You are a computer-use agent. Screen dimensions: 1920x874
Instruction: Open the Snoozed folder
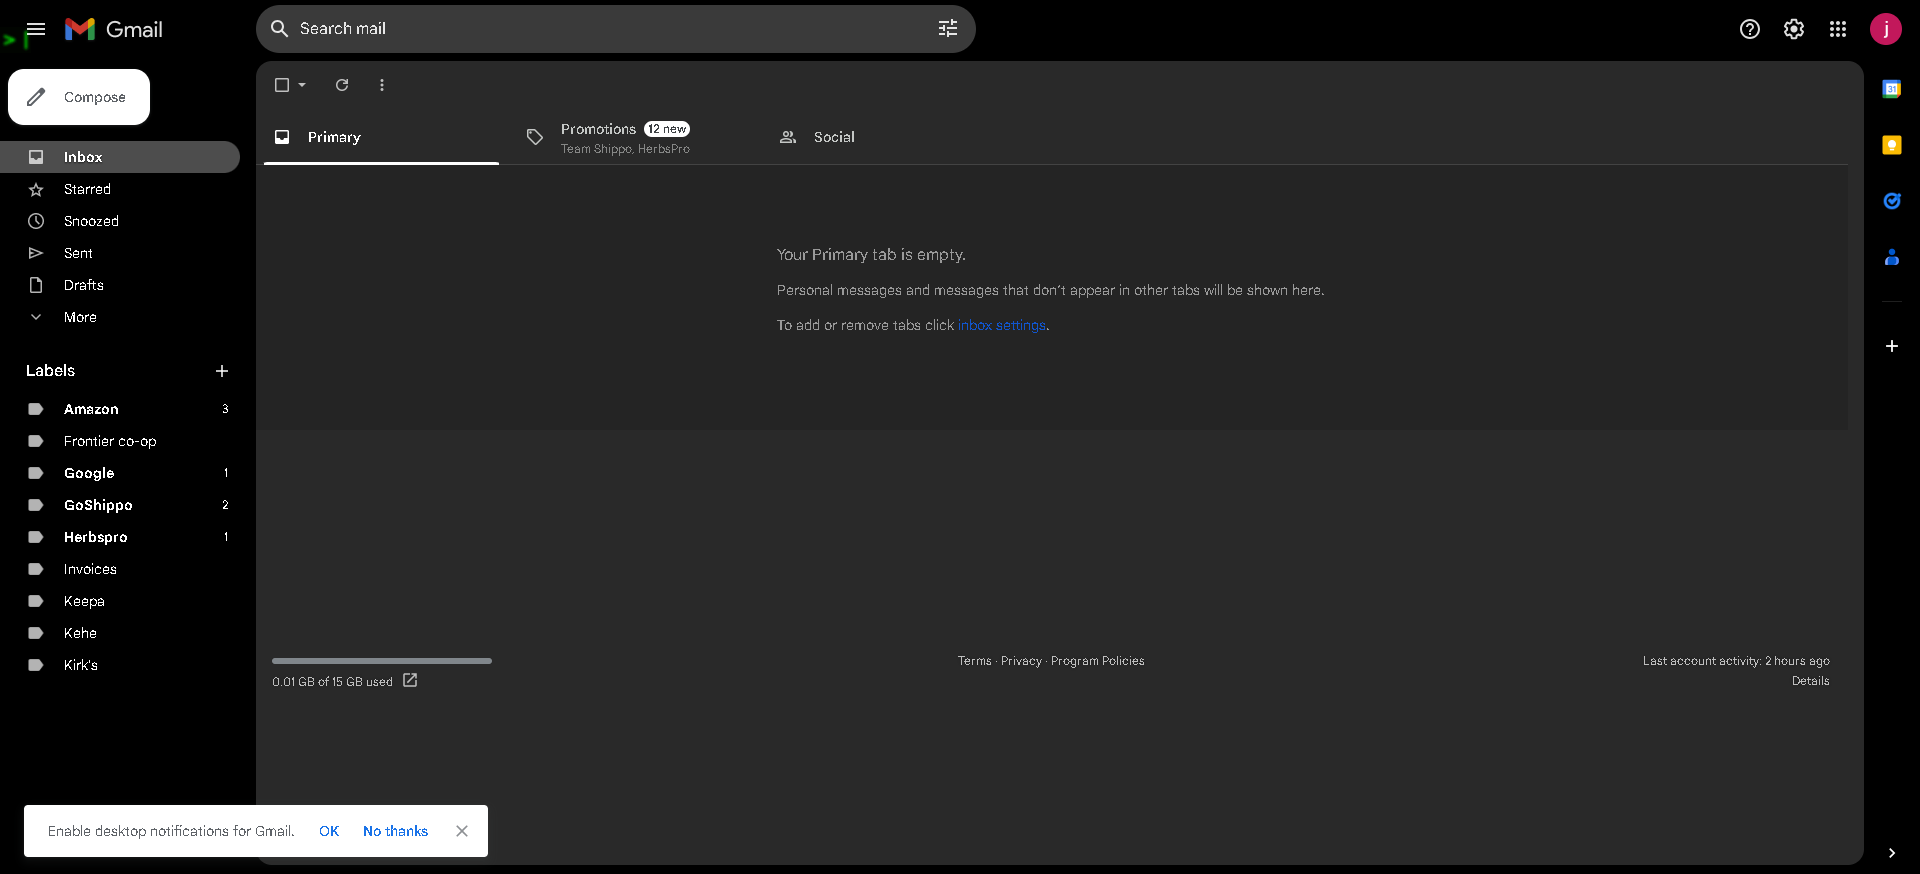(120, 221)
